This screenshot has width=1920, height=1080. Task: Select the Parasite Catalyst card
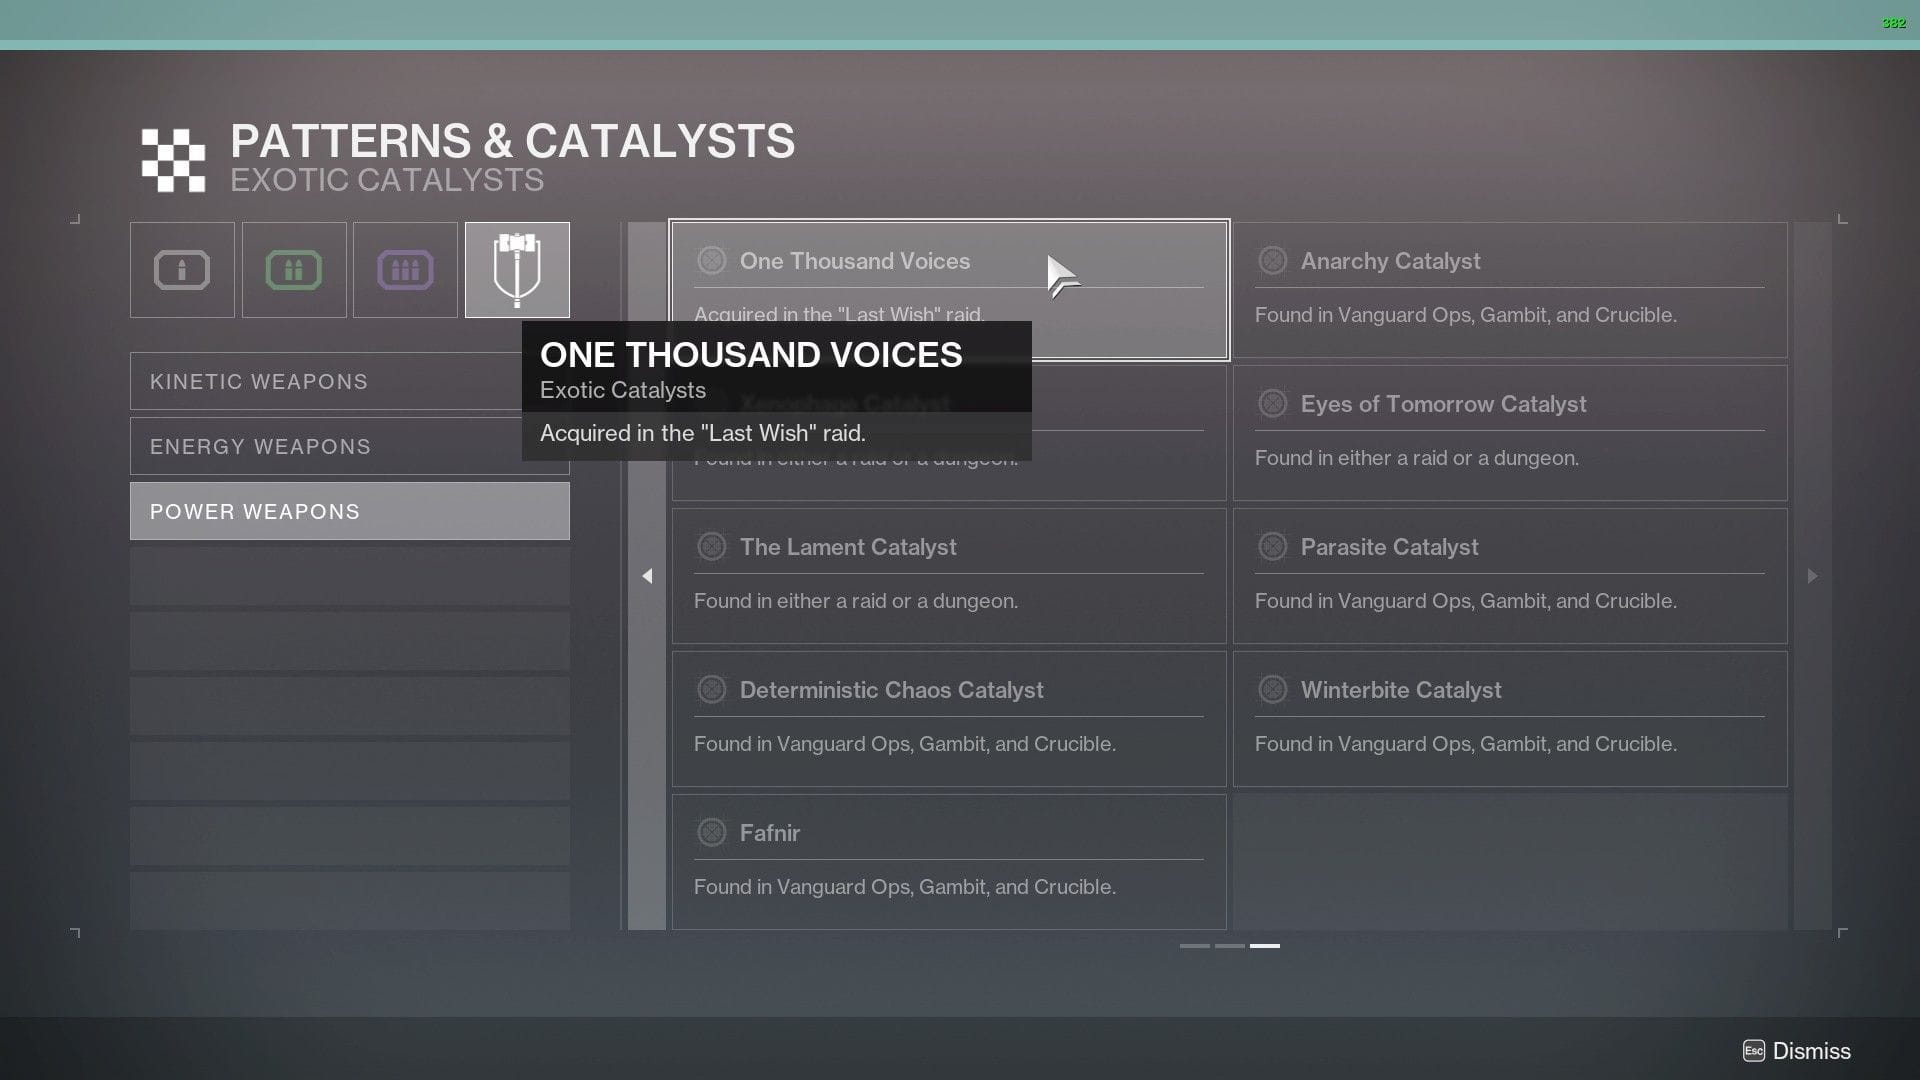(1510, 576)
